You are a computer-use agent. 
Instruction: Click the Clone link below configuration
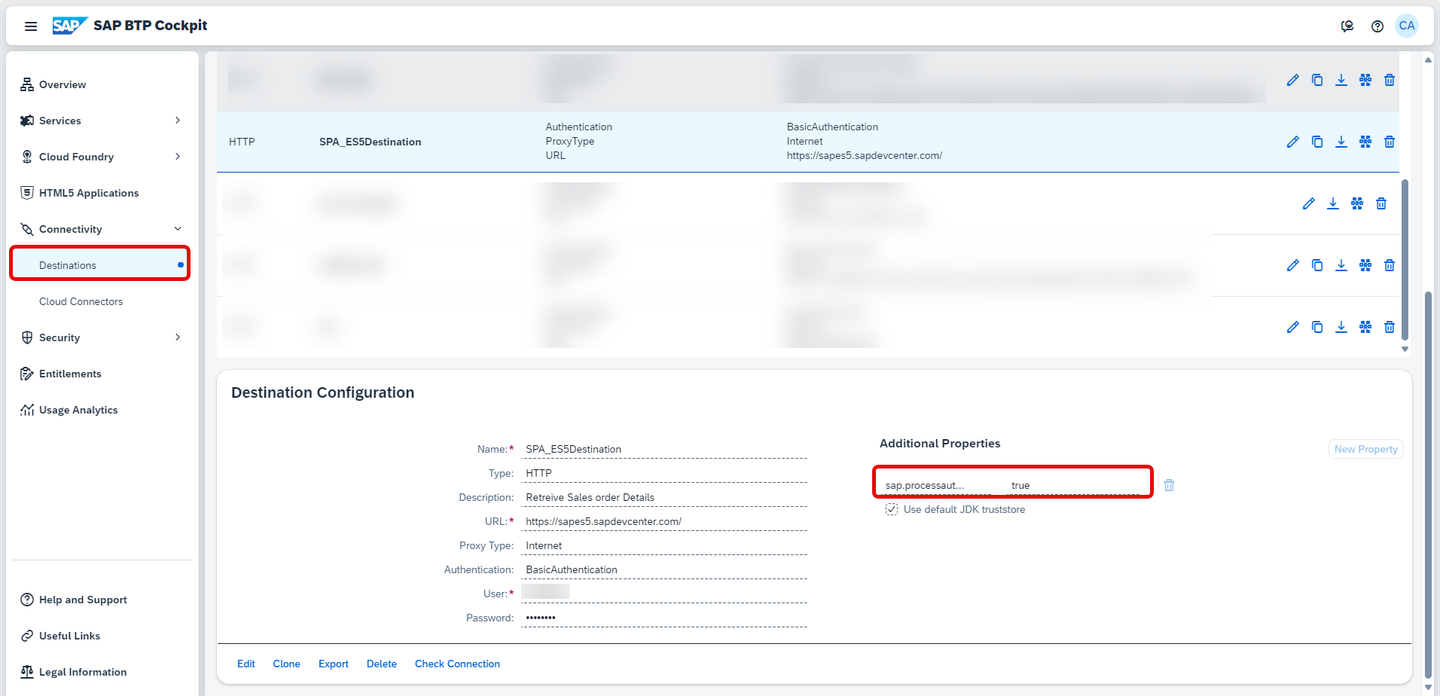tap(287, 664)
